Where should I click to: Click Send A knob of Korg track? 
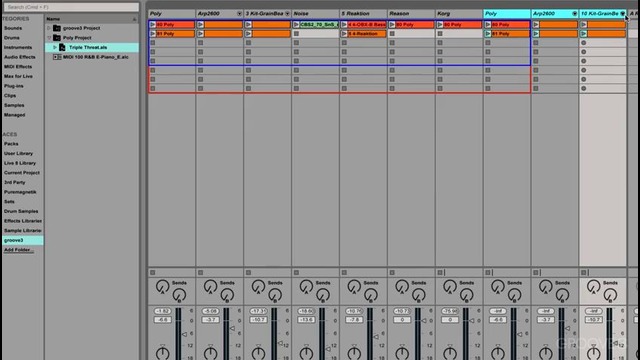pos(450,287)
